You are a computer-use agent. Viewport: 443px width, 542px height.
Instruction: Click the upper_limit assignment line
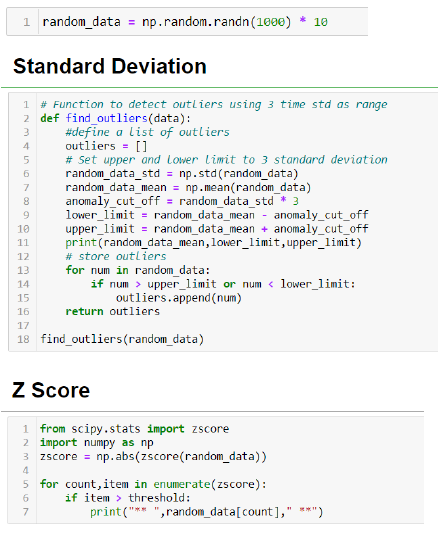pyautogui.click(x=217, y=229)
